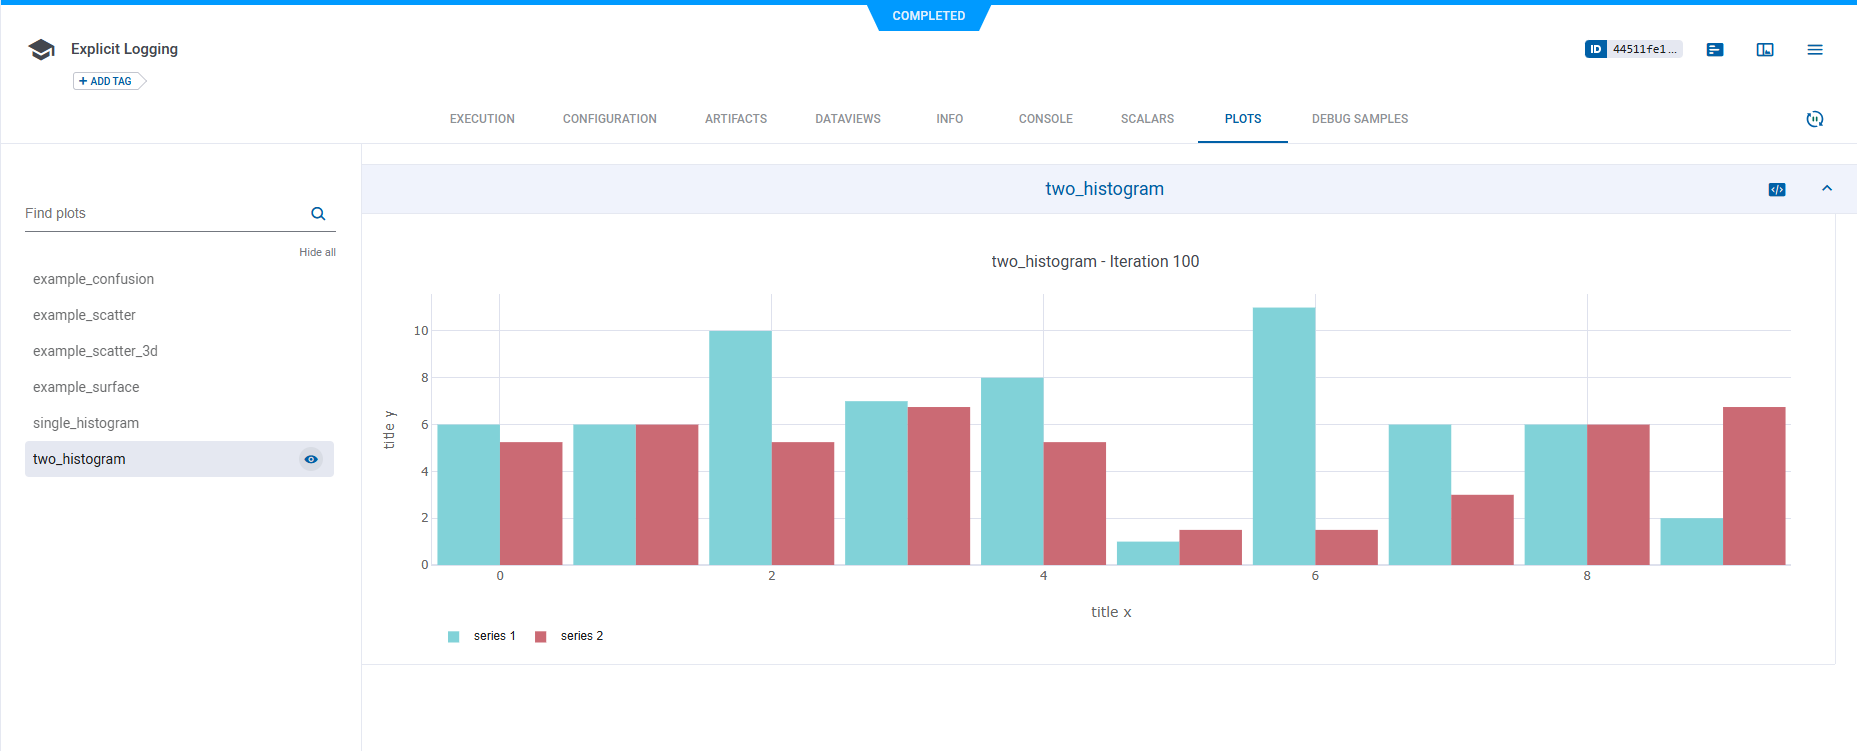Open the hamburger menu

coord(1815,50)
